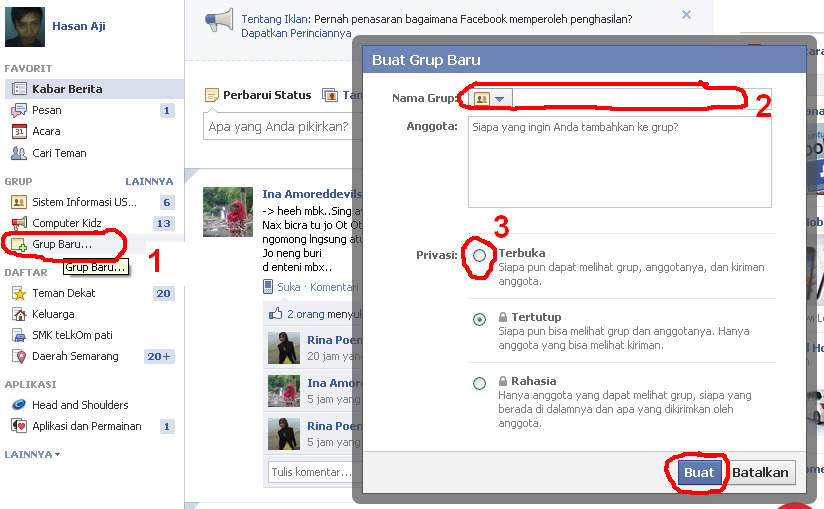Screen dimensions: 824x509
Task: Click the thumbs-up likes icon
Action: click(x=276, y=314)
